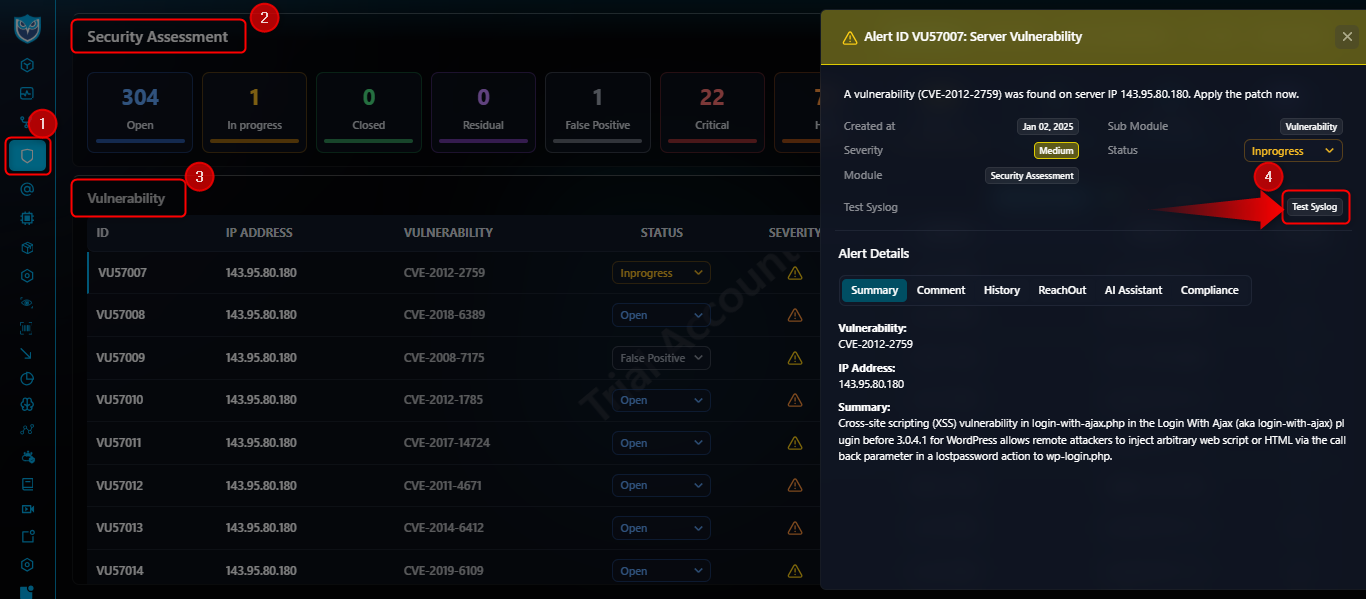The height and width of the screenshot is (599, 1366).
Task: Open the cube icon in the sidebar
Action: point(28,65)
